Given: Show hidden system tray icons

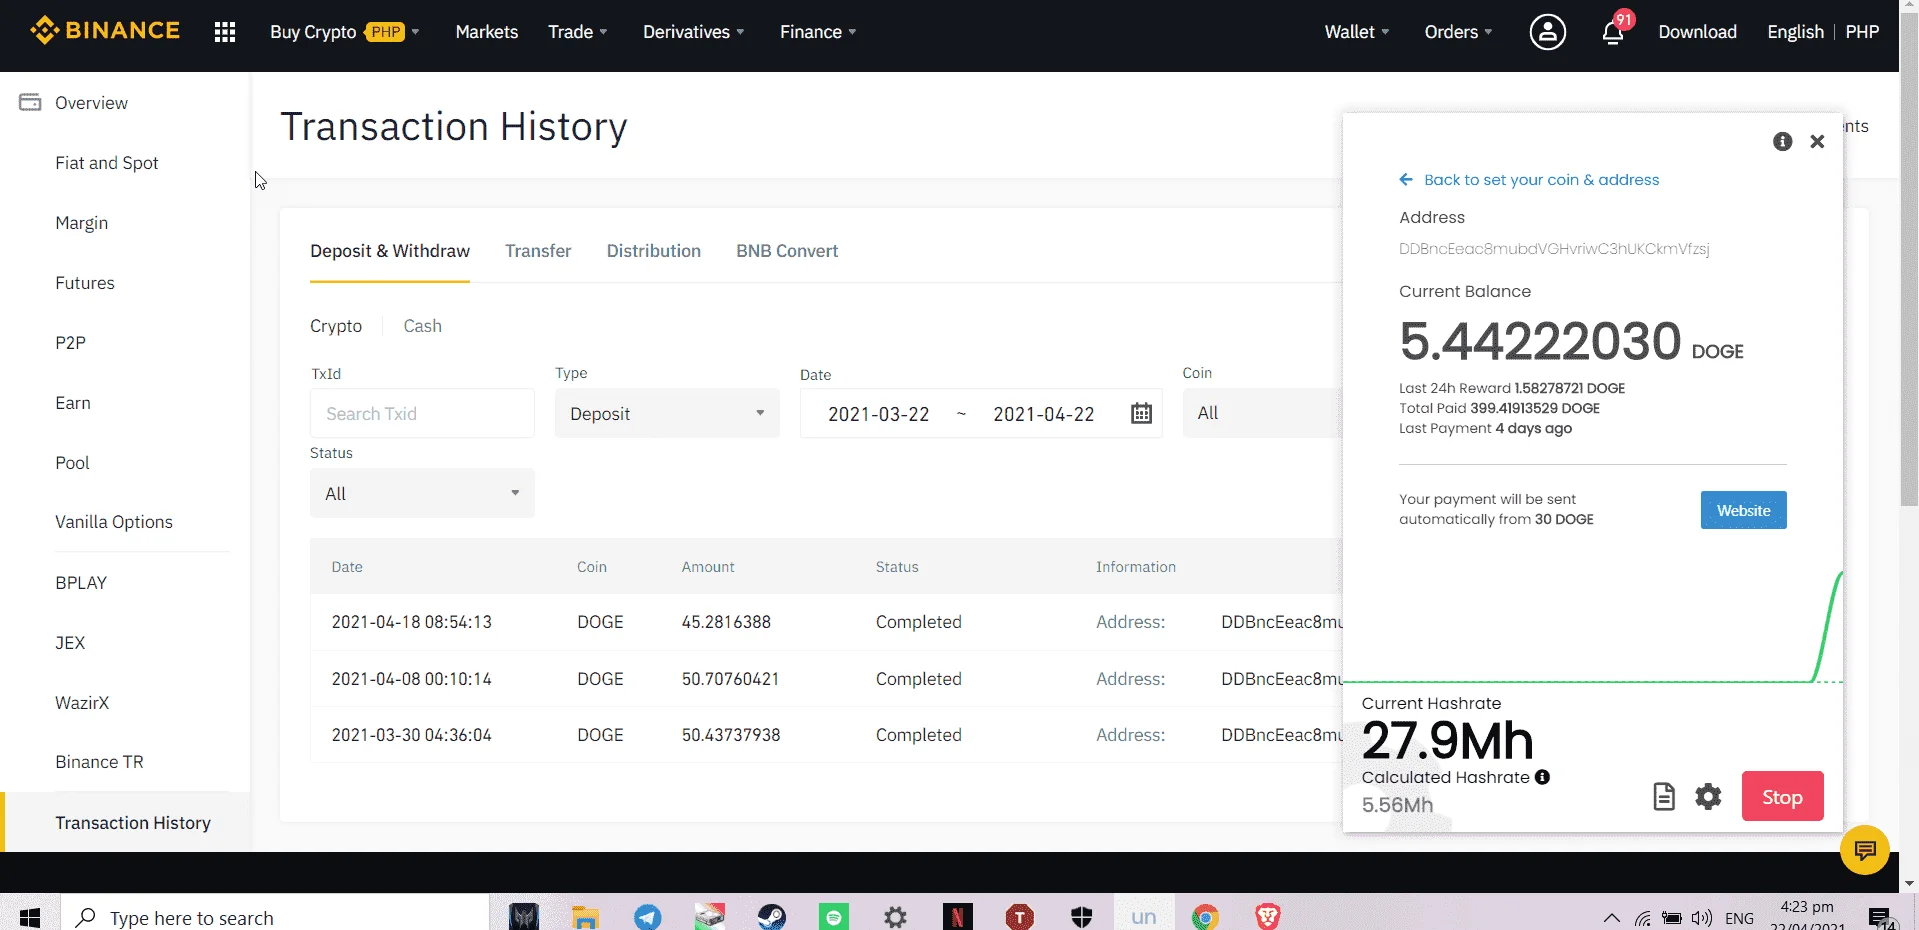Looking at the screenshot, I should (x=1611, y=918).
